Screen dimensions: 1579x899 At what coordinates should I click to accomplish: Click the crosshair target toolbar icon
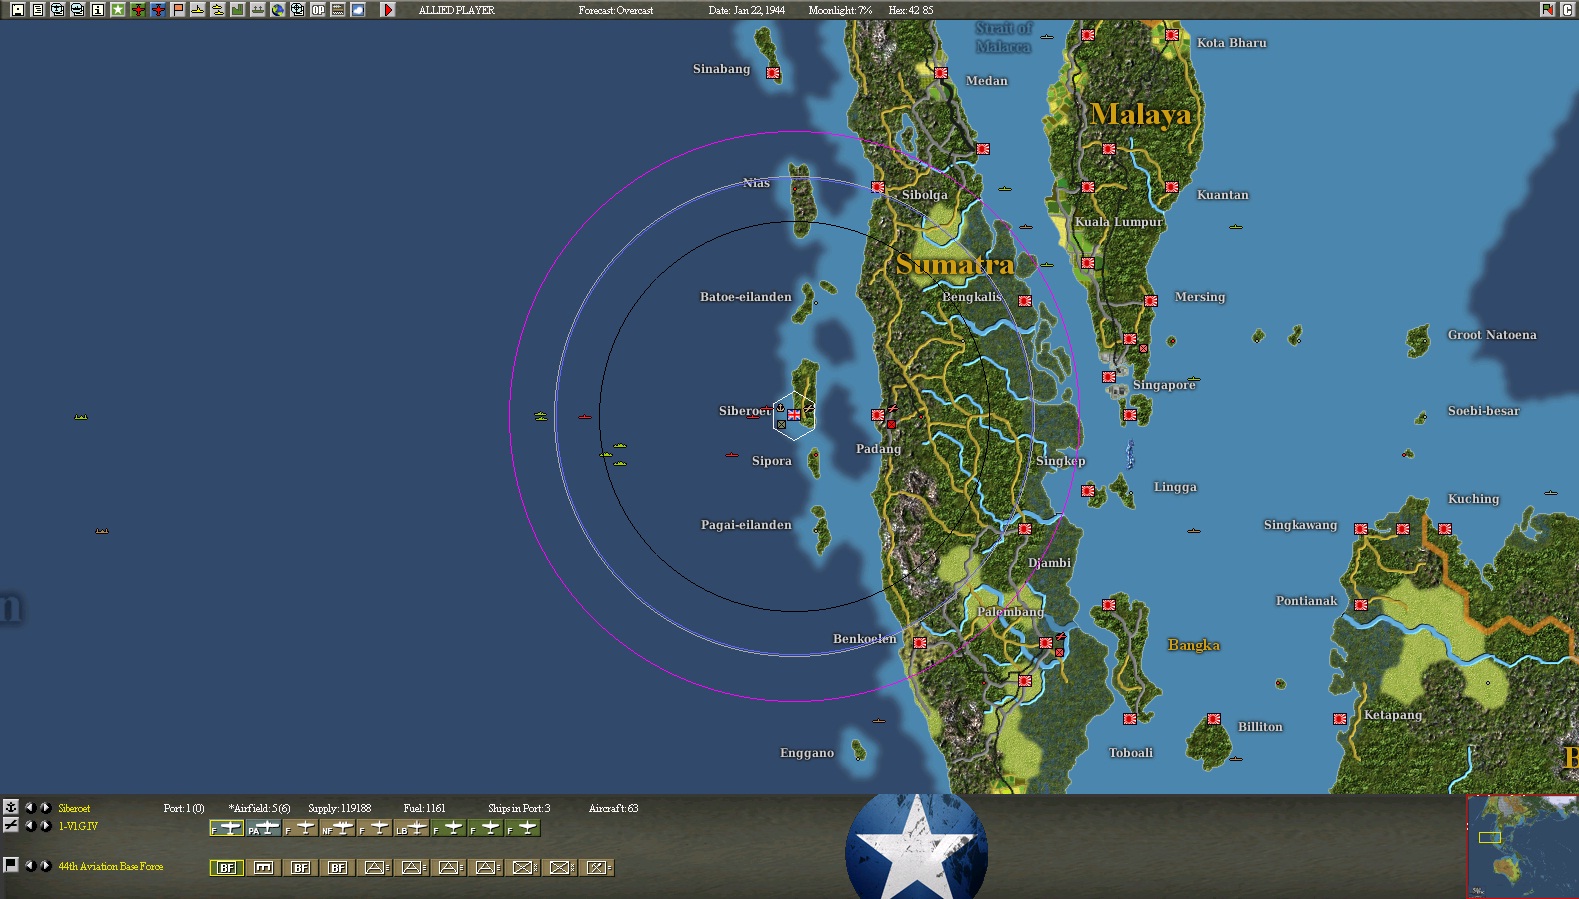coord(297,10)
